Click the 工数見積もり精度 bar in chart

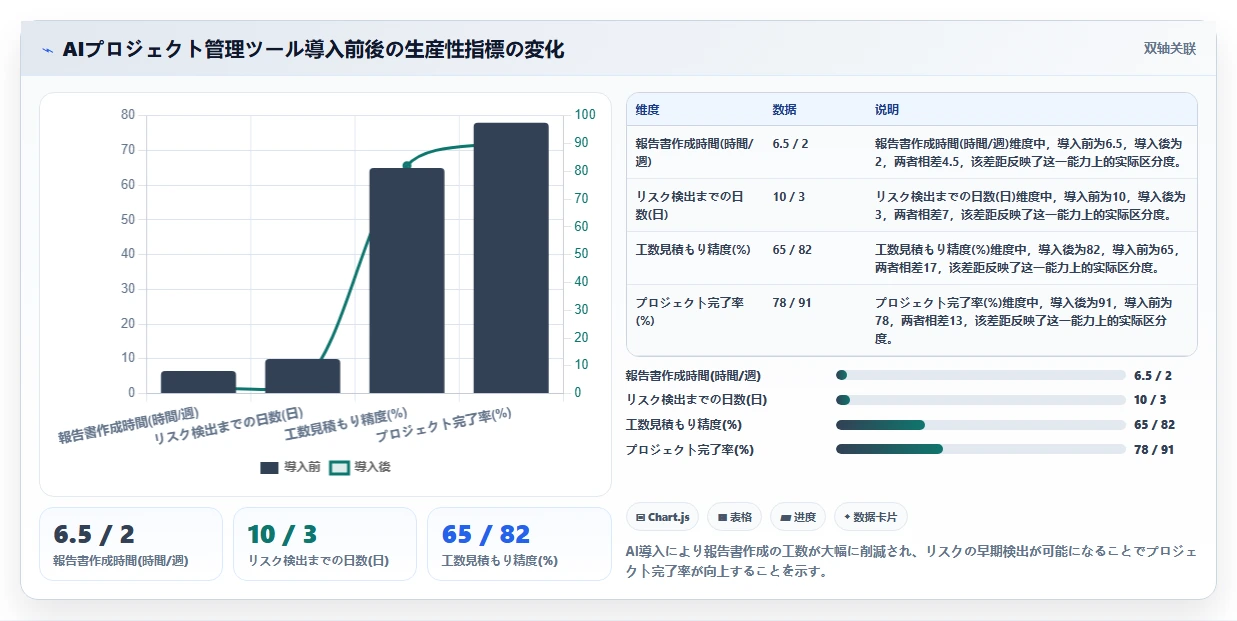point(407,281)
